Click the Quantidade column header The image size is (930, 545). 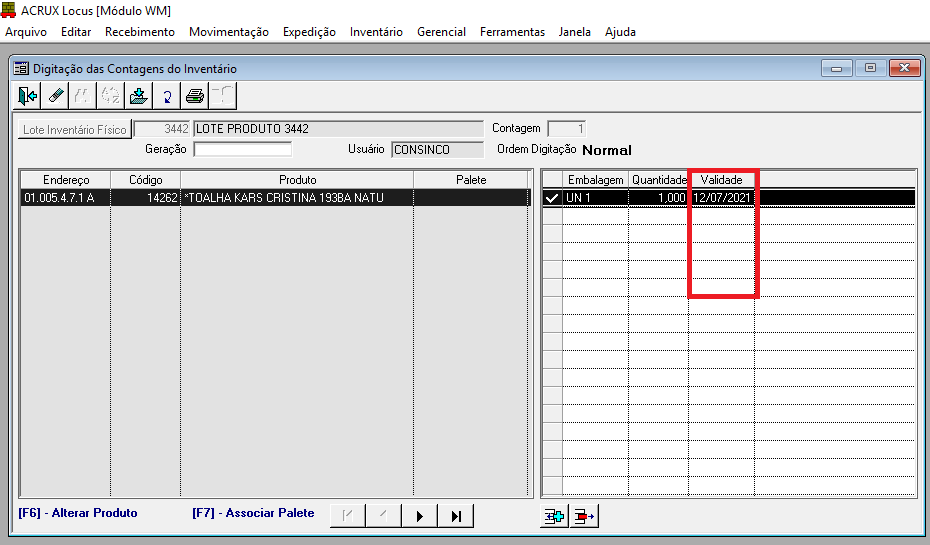pyautogui.click(x=658, y=180)
